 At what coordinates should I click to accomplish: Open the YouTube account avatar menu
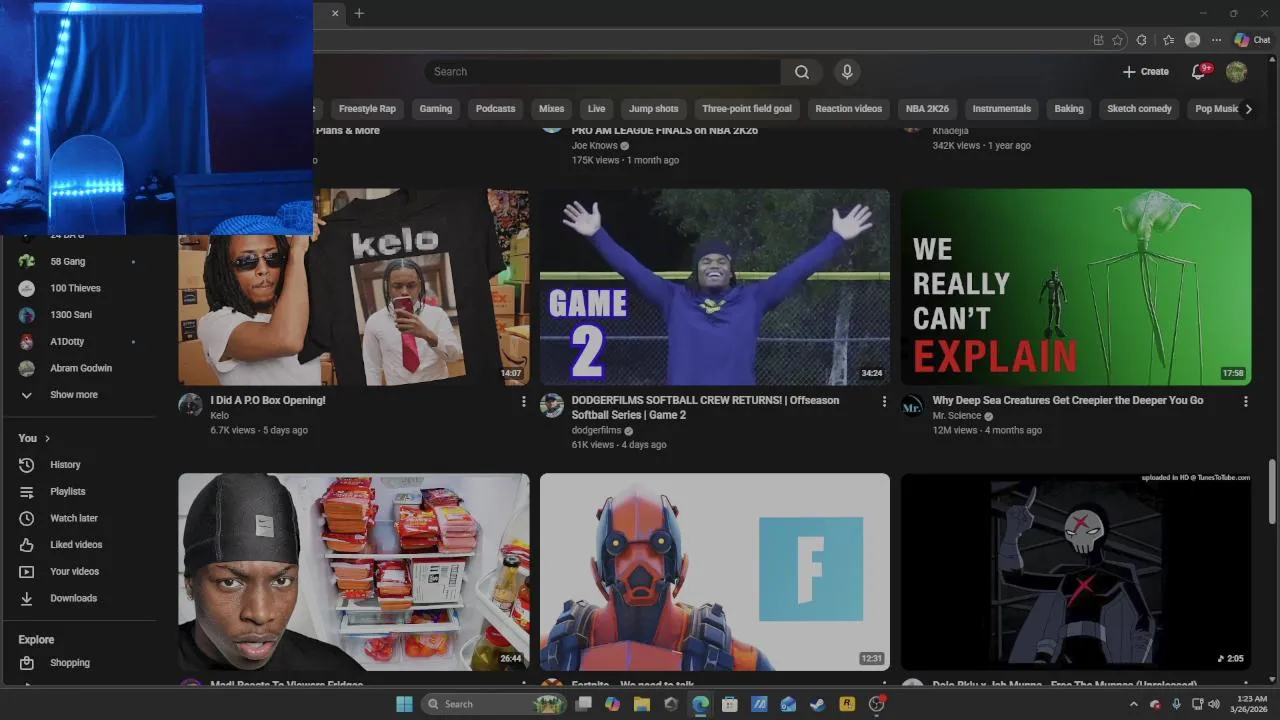coord(1236,72)
